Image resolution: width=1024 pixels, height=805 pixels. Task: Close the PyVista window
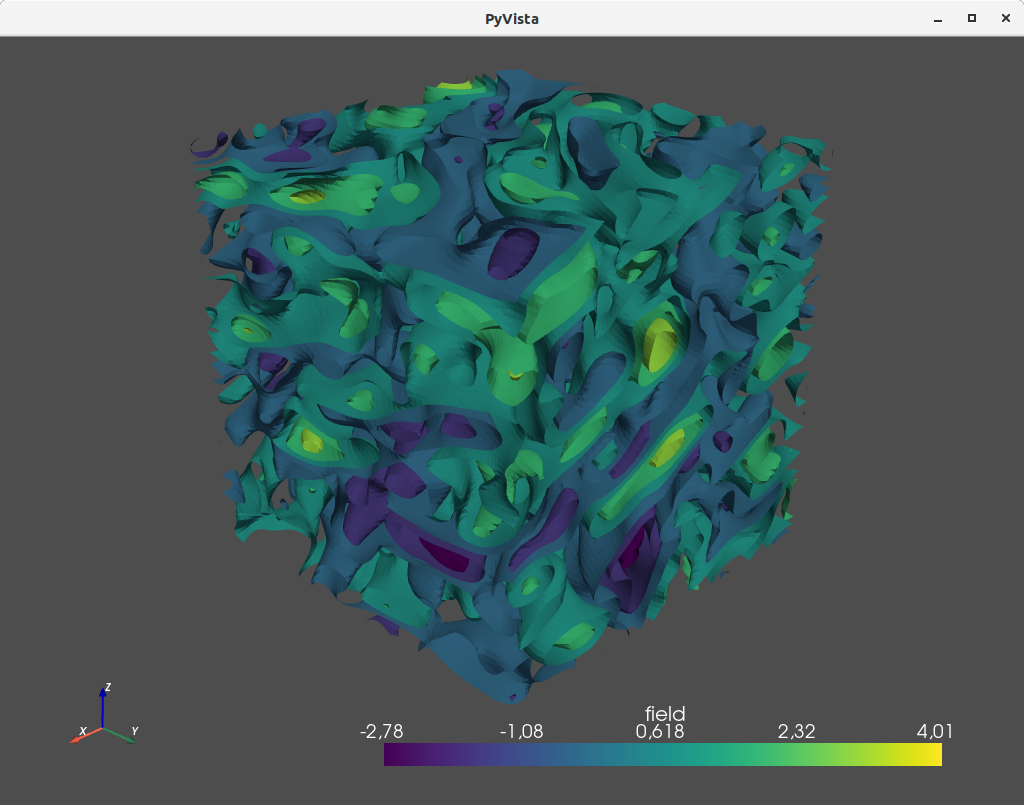click(x=1003, y=18)
